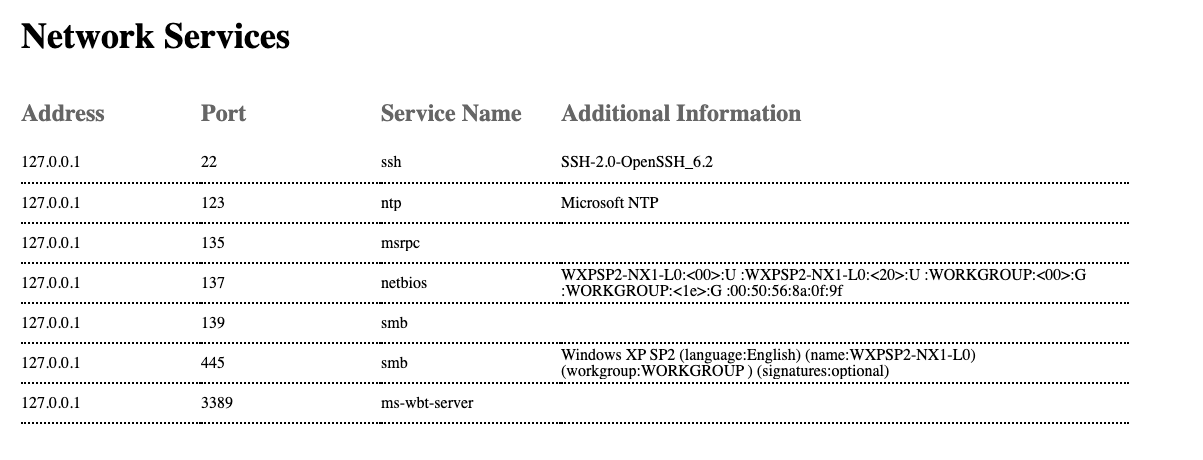Click the Port column header
The image size is (1203, 460).
coord(223,114)
